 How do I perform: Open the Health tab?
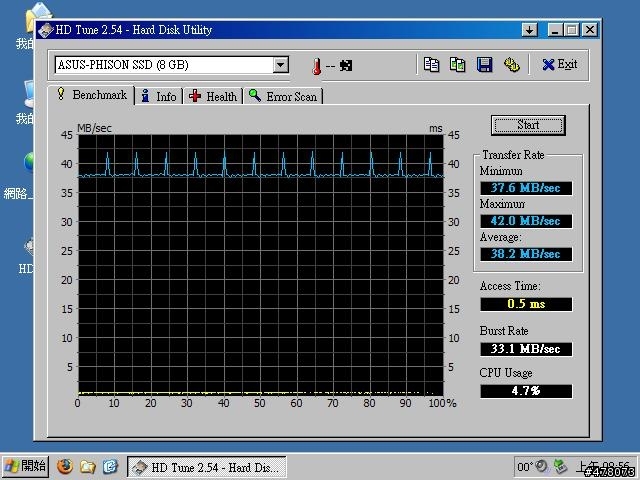[213, 96]
